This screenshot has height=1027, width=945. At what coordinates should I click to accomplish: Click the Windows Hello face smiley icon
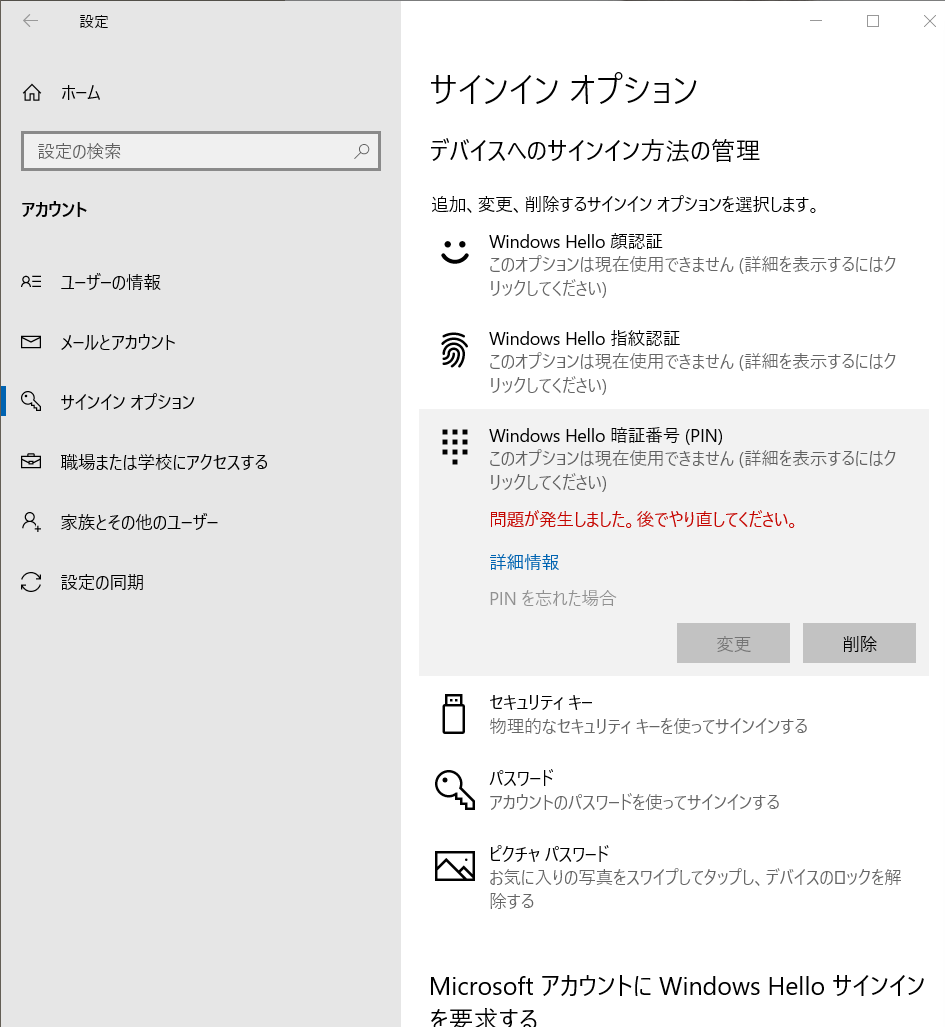coord(454,252)
